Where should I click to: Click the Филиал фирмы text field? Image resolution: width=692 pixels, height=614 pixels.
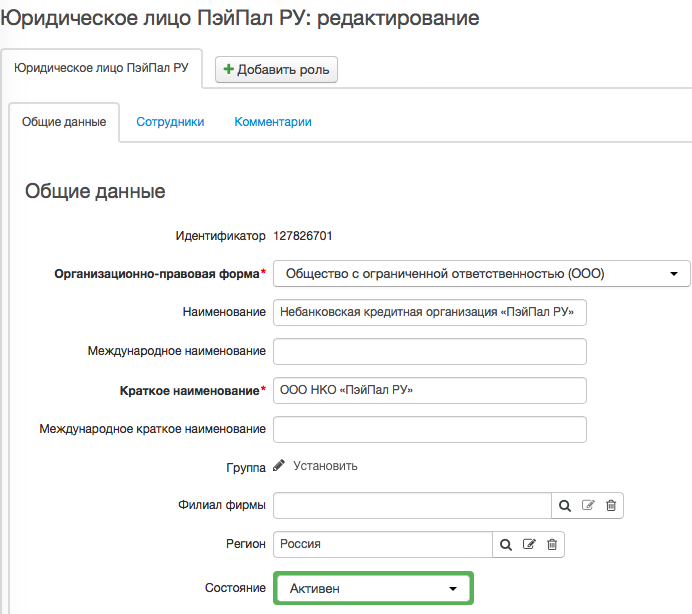[x=412, y=505]
